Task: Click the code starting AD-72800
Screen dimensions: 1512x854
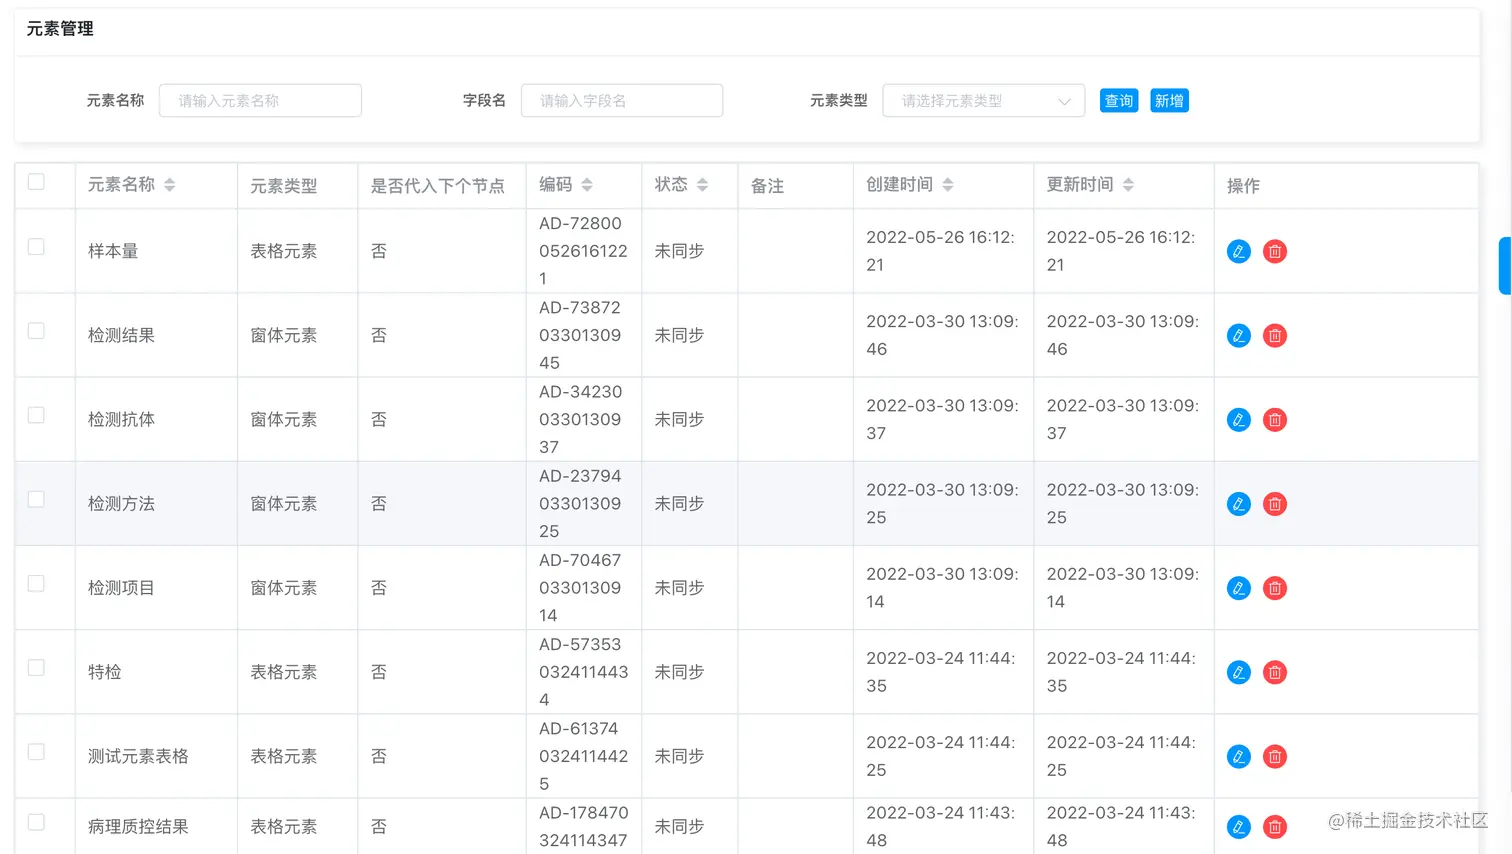Action: pyautogui.click(x=583, y=251)
